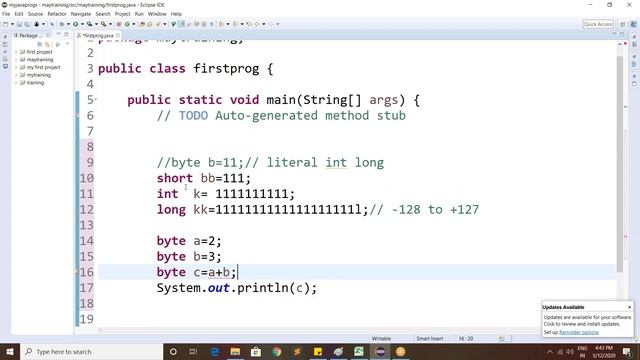The width and height of the screenshot is (640, 360).
Task: Collapse the main method fold marker
Action: point(96,99)
